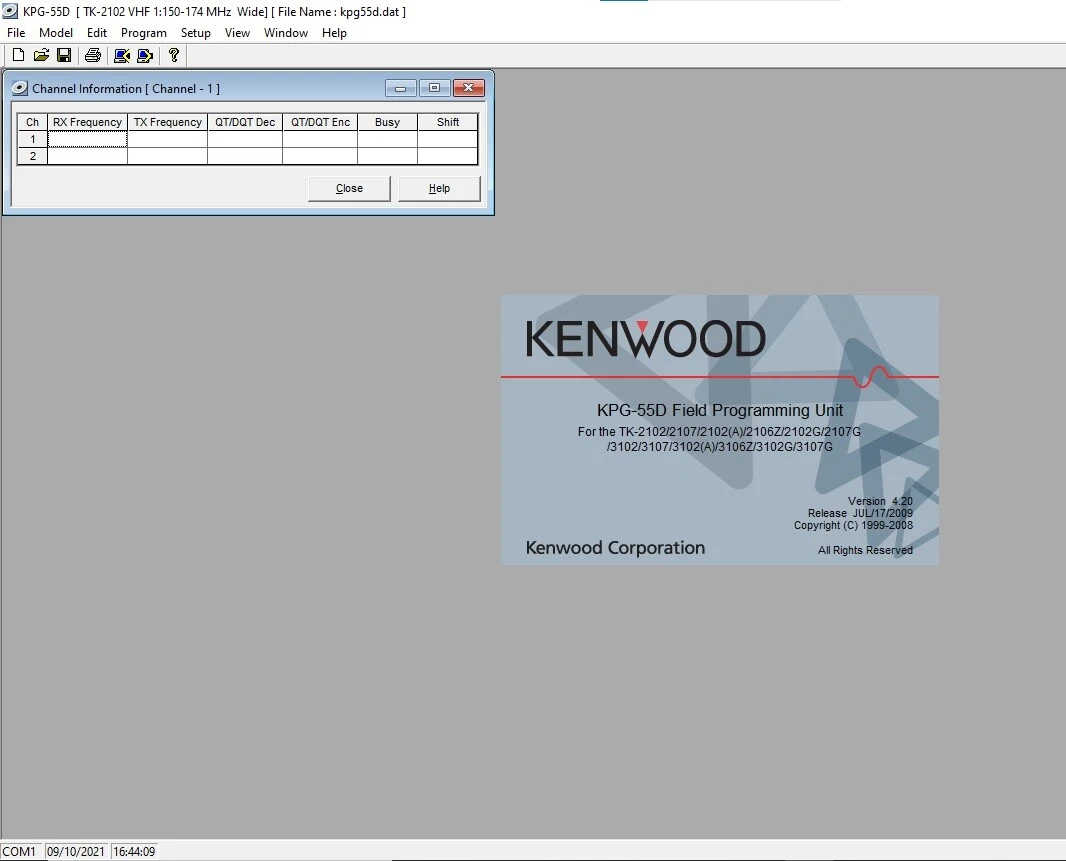Open the File menu
Image resolution: width=1066 pixels, height=861 pixels.
(x=16, y=33)
